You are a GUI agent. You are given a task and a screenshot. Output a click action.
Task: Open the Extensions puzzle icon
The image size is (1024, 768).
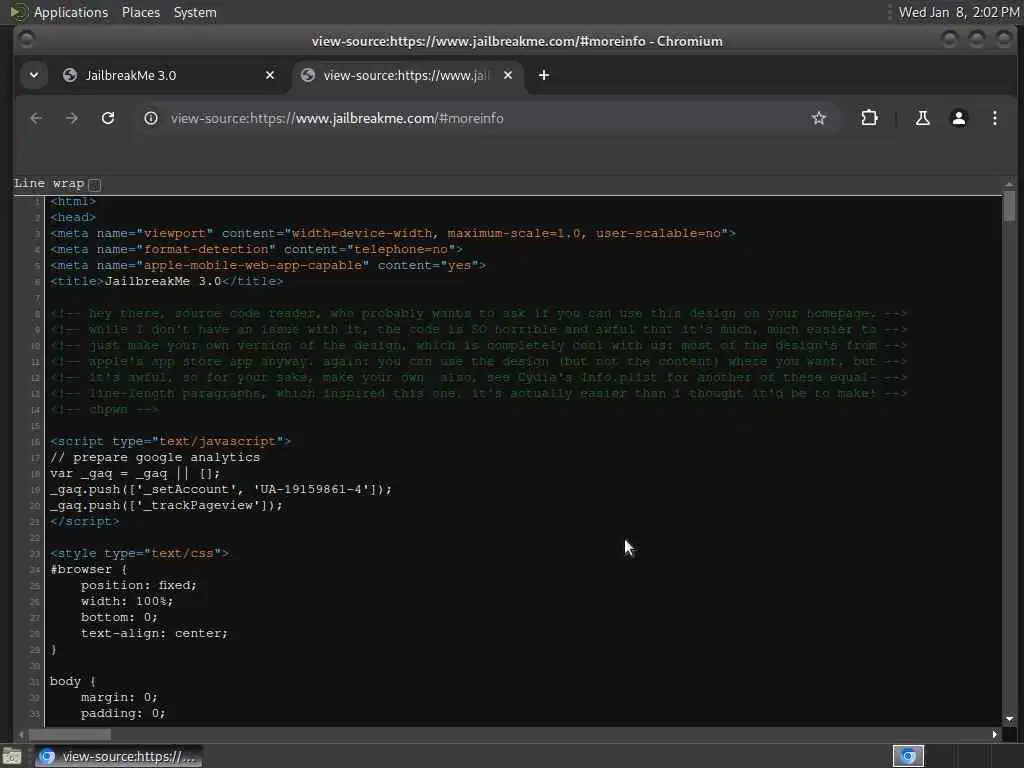869,118
